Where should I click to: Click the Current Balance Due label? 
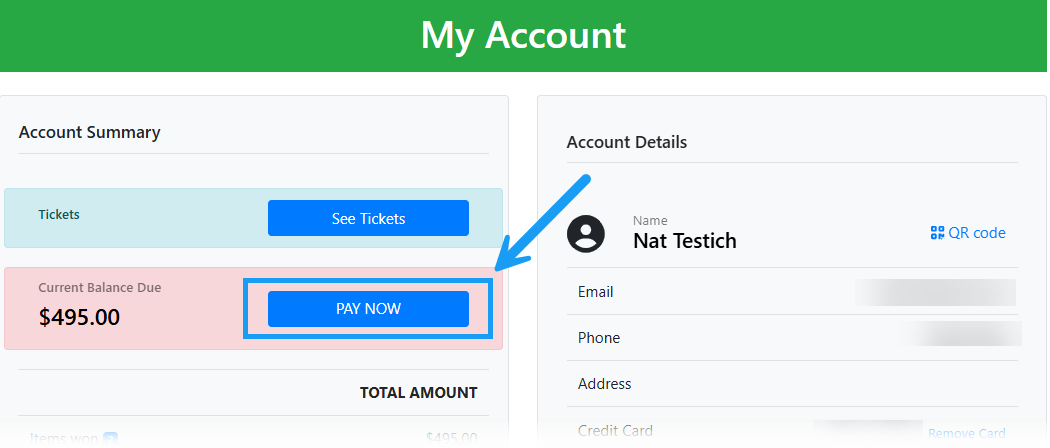click(x=99, y=288)
